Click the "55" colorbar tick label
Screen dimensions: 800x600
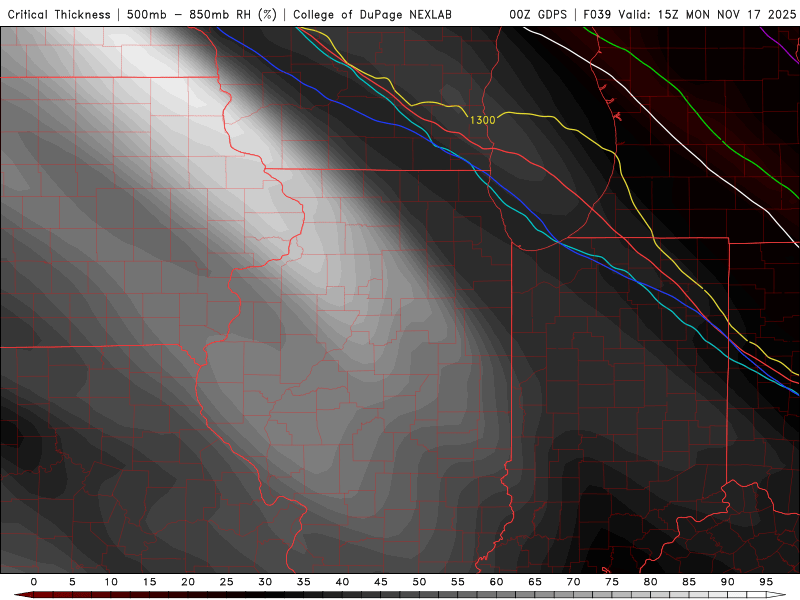click(458, 582)
